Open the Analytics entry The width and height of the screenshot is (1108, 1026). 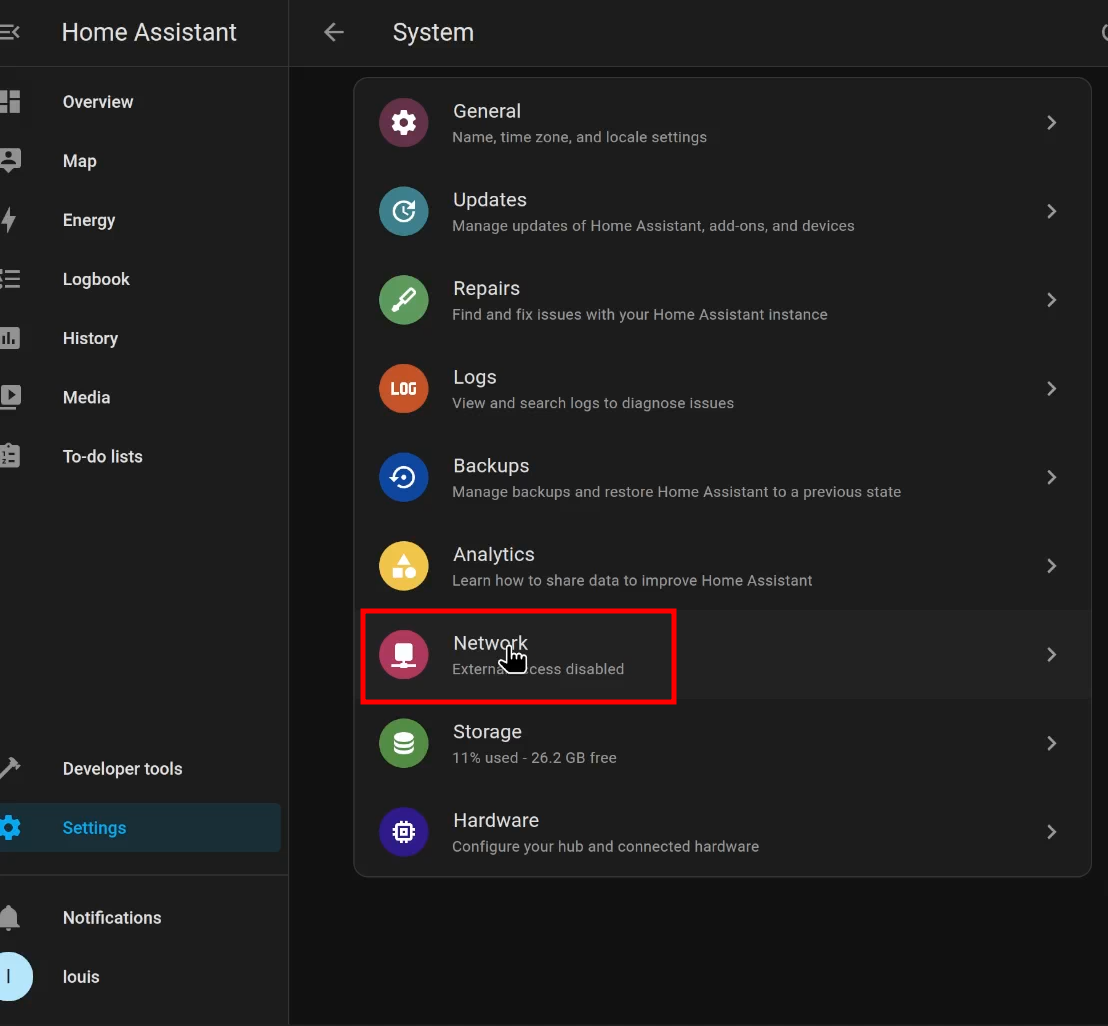(x=722, y=566)
